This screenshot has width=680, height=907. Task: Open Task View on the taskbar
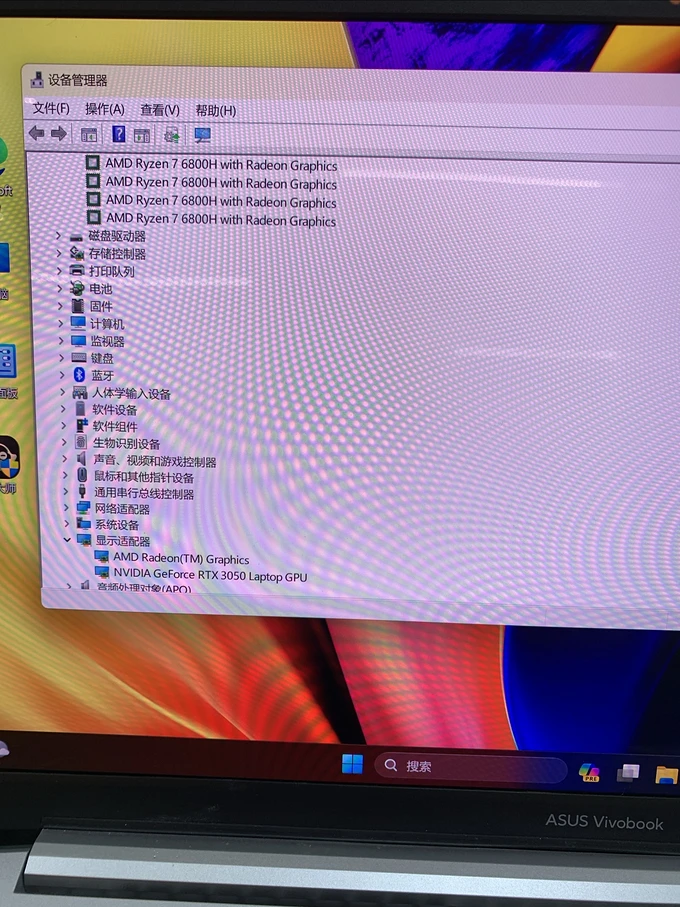click(628, 773)
